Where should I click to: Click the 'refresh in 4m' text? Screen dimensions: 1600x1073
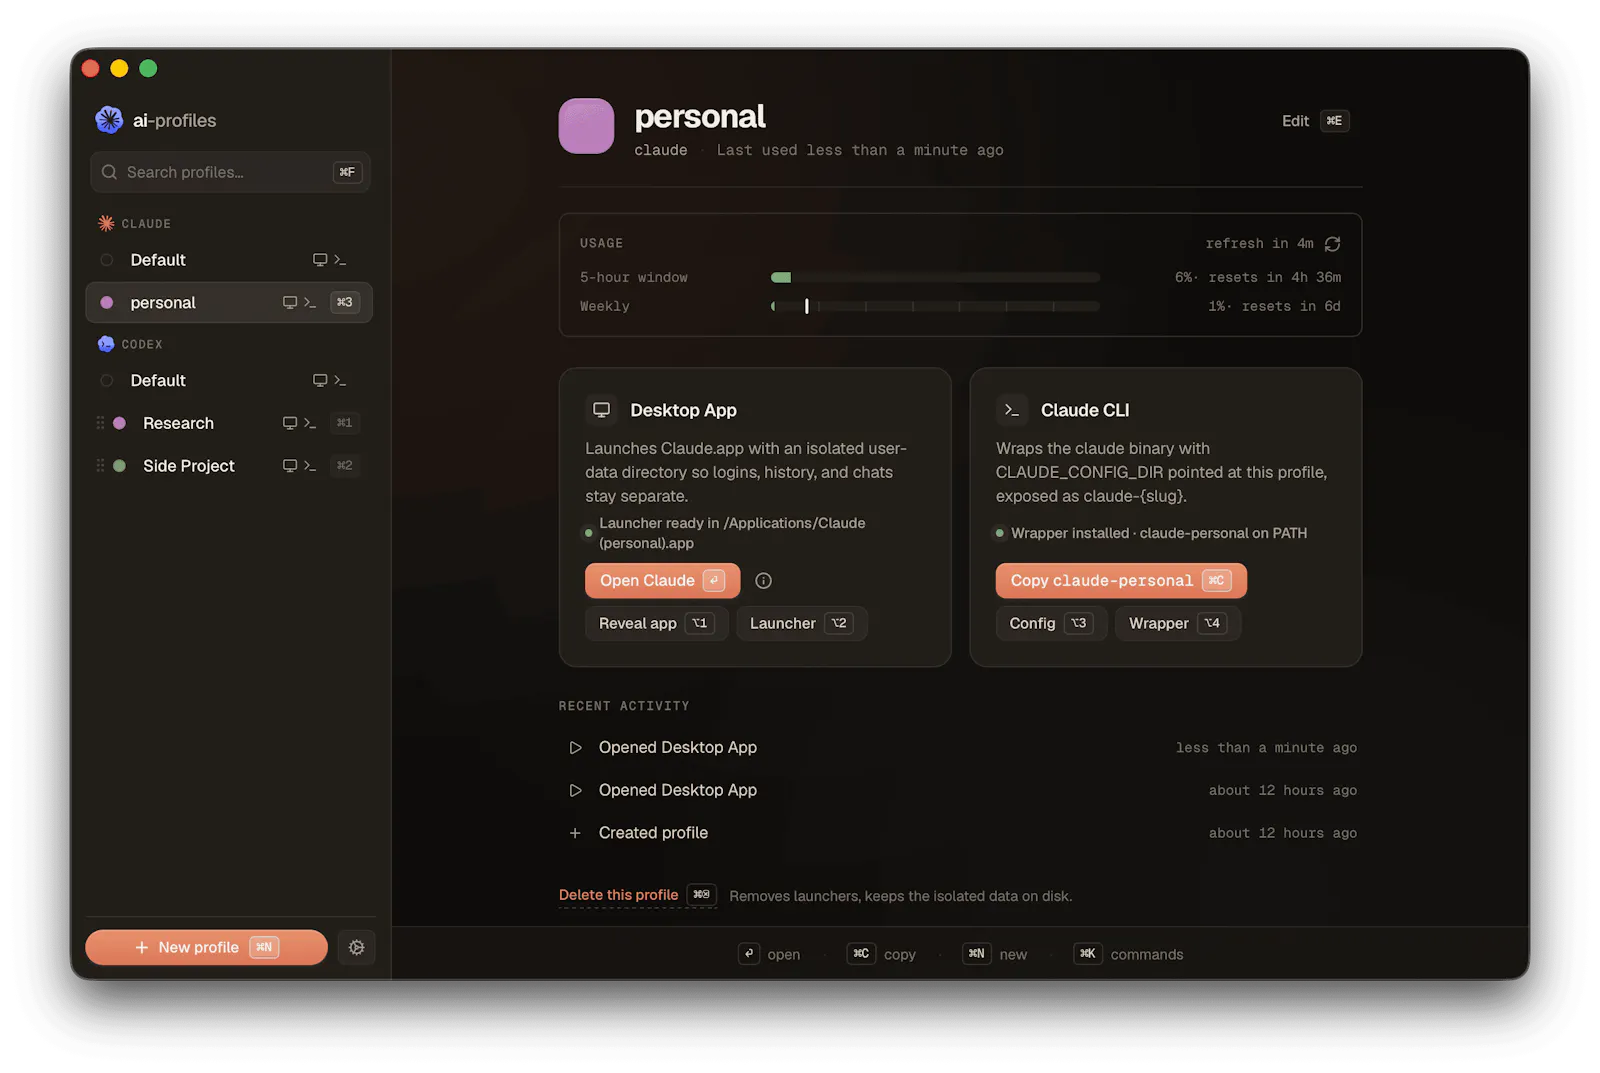(1259, 244)
